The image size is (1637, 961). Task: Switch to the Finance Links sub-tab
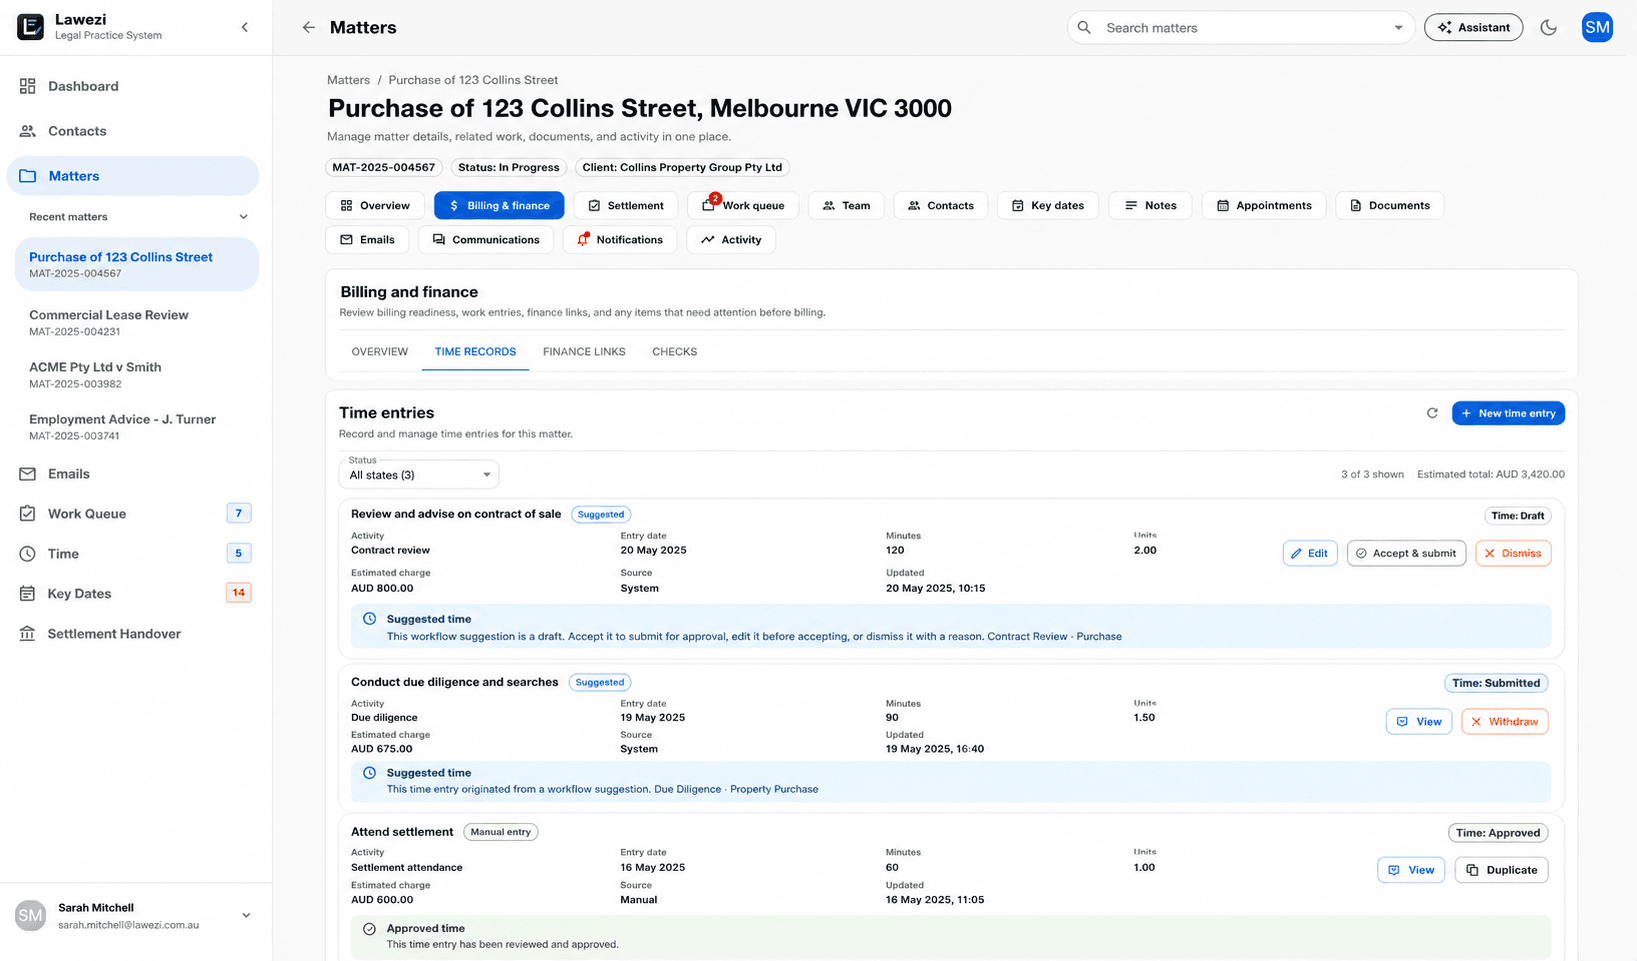(x=584, y=352)
